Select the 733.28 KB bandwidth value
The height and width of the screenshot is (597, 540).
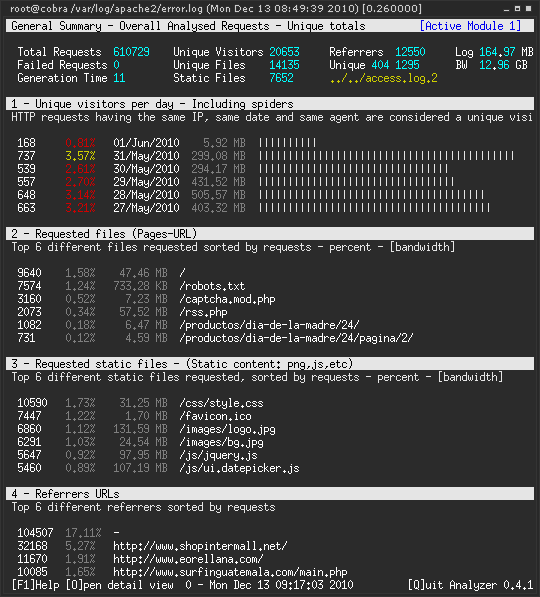141,286
